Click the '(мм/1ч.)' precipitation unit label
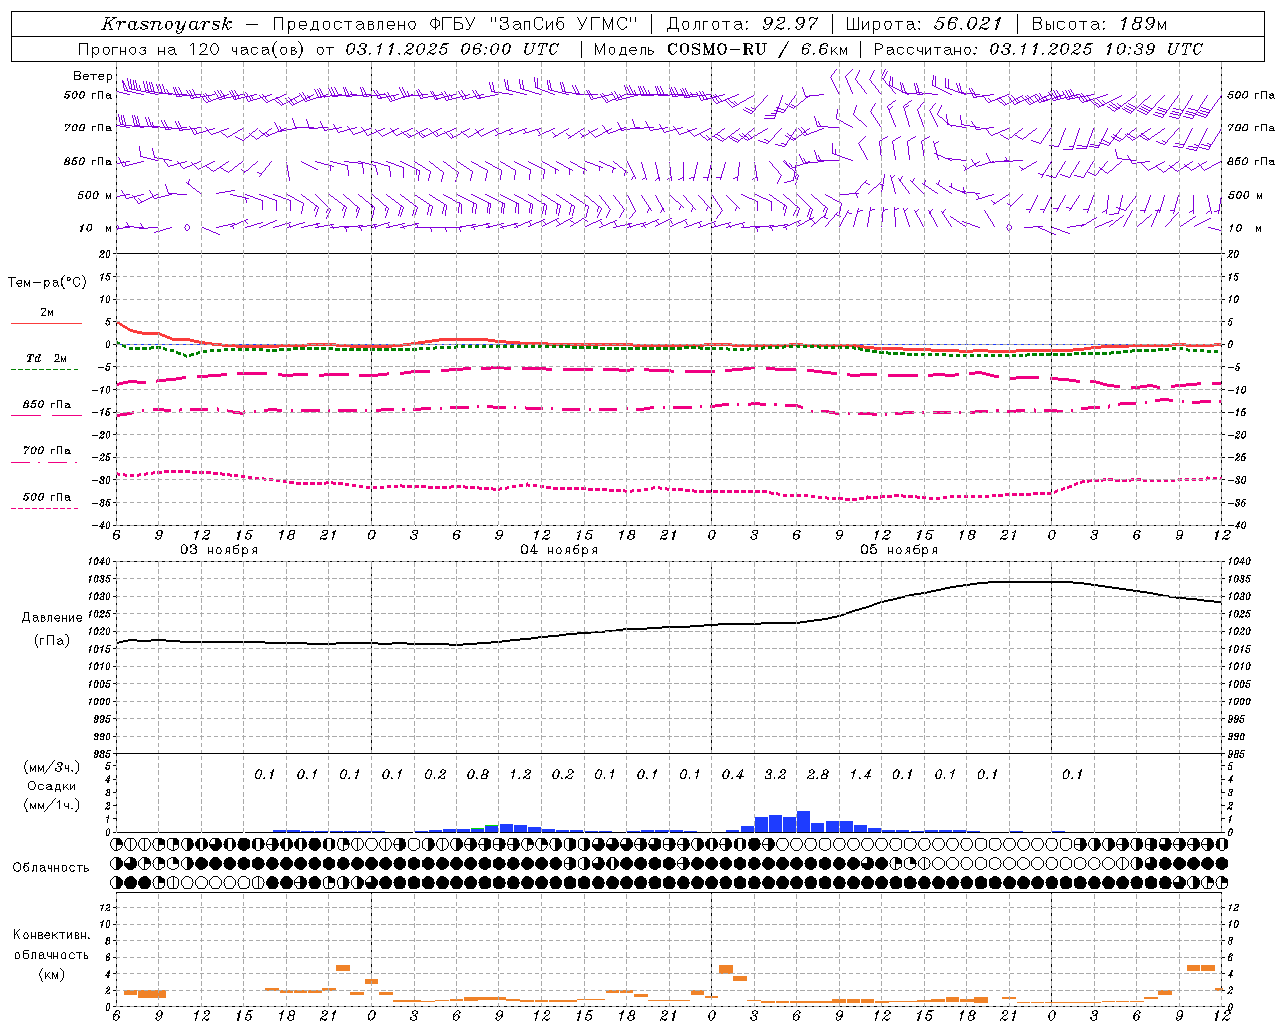The height and width of the screenshot is (1024, 1280). tap(52, 805)
